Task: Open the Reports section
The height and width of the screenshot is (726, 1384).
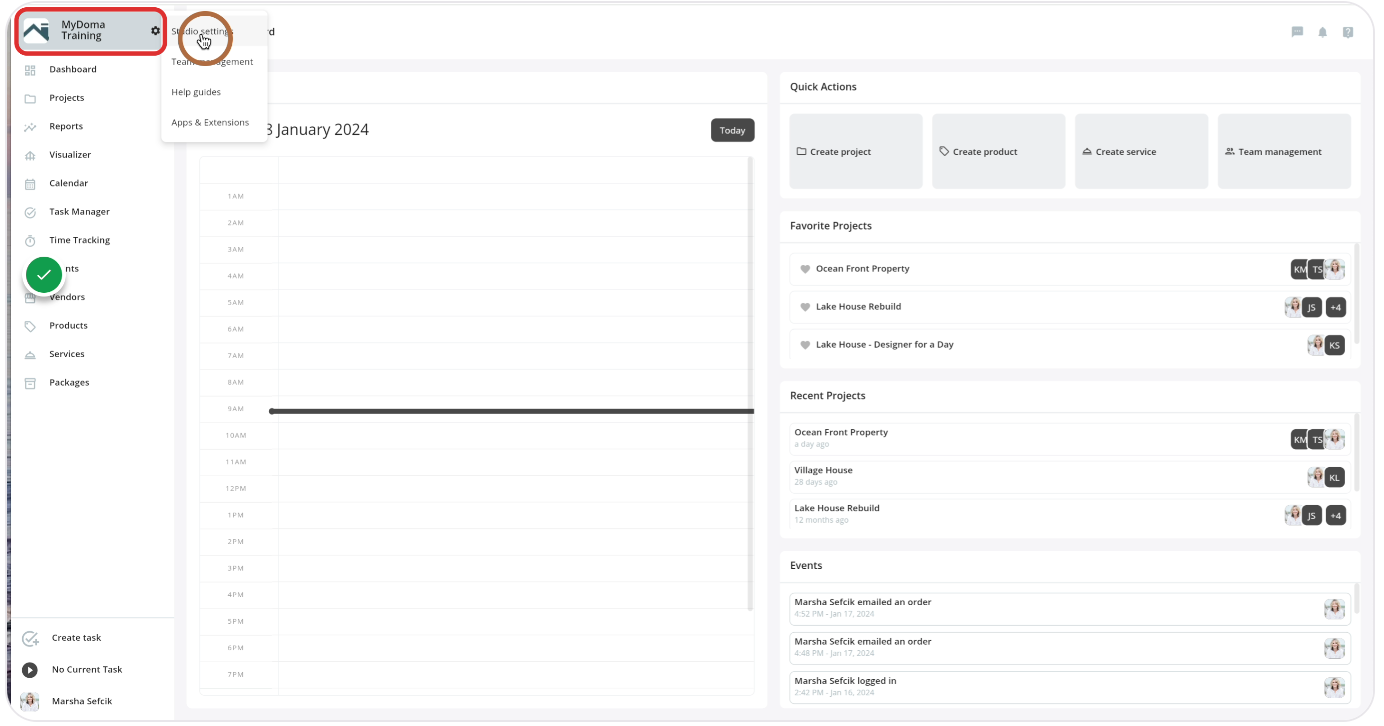Action: (66, 127)
